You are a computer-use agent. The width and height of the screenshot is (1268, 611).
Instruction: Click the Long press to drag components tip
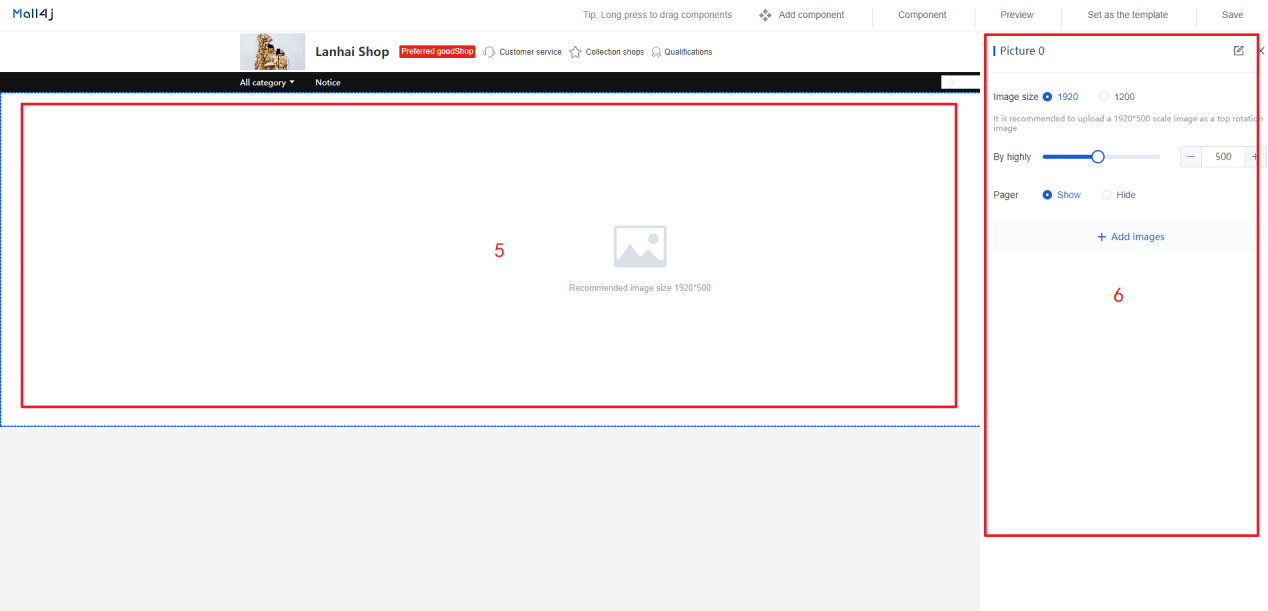tap(657, 15)
